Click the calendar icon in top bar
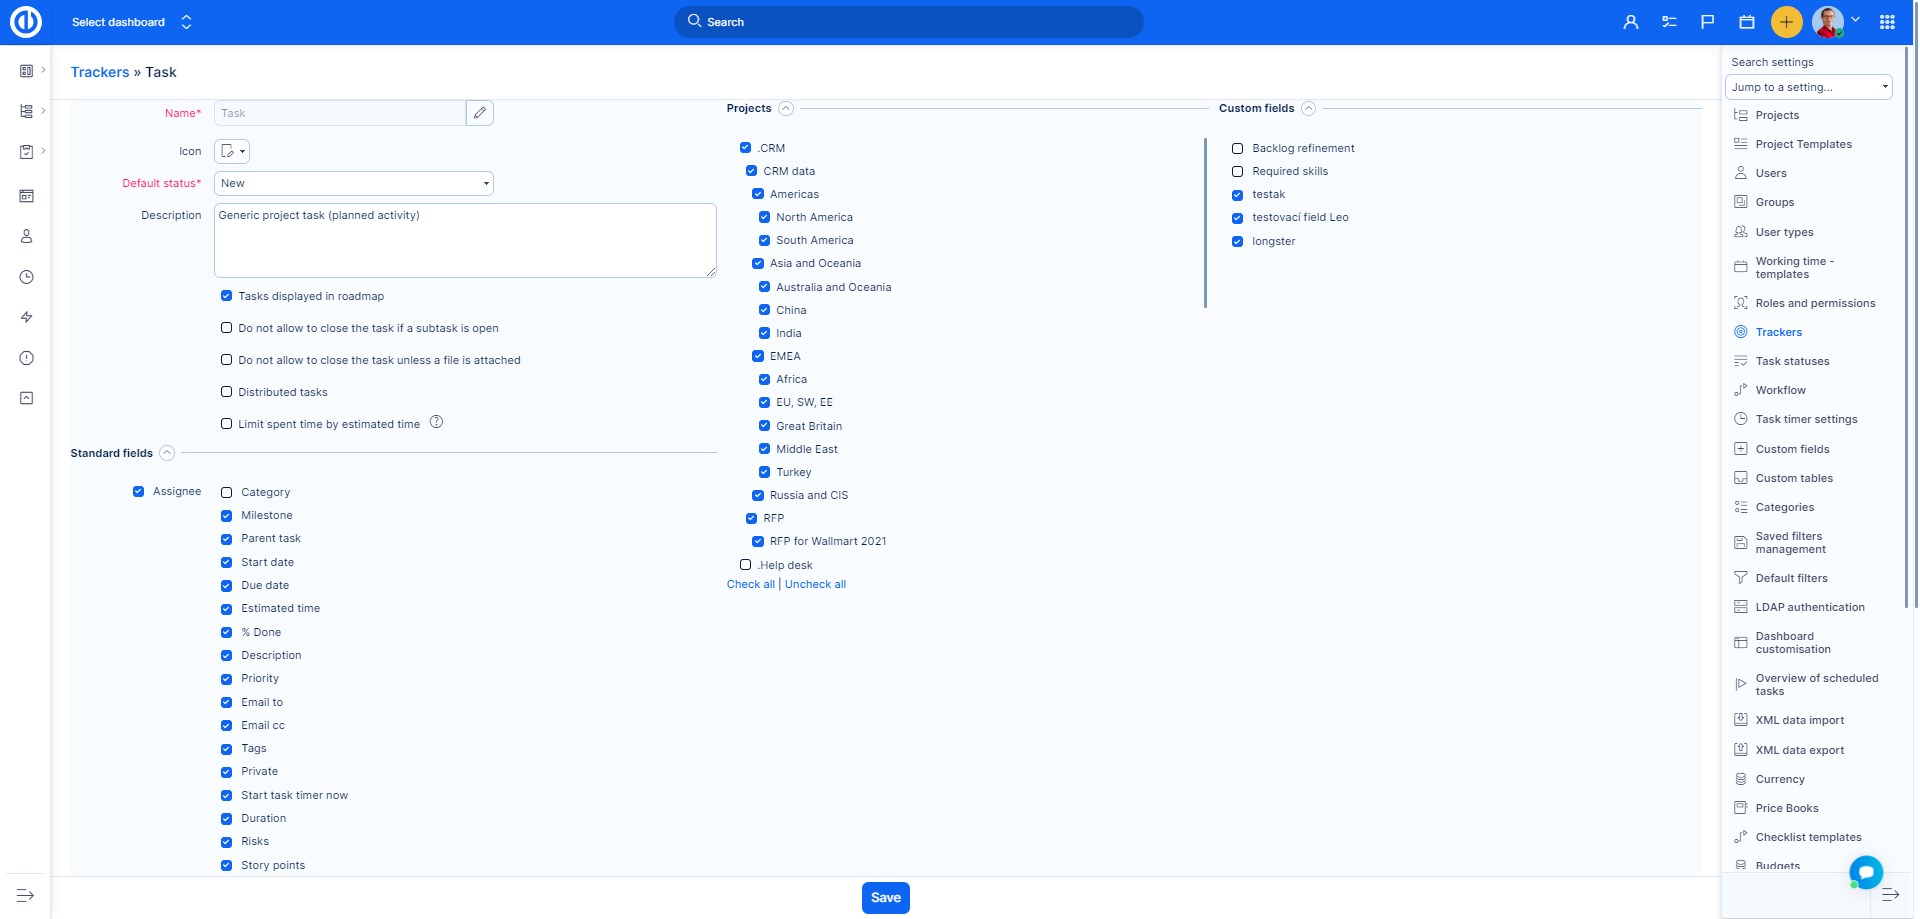The height and width of the screenshot is (919, 1920). [x=1747, y=22]
